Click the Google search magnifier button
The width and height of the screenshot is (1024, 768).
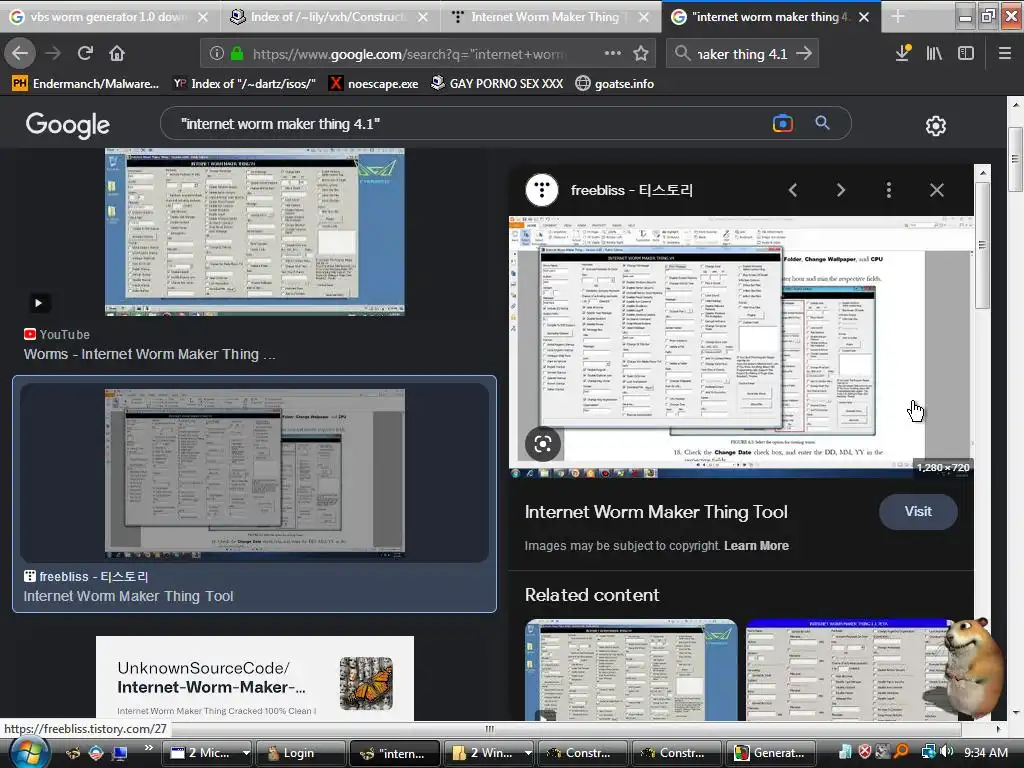pyautogui.click(x=822, y=123)
